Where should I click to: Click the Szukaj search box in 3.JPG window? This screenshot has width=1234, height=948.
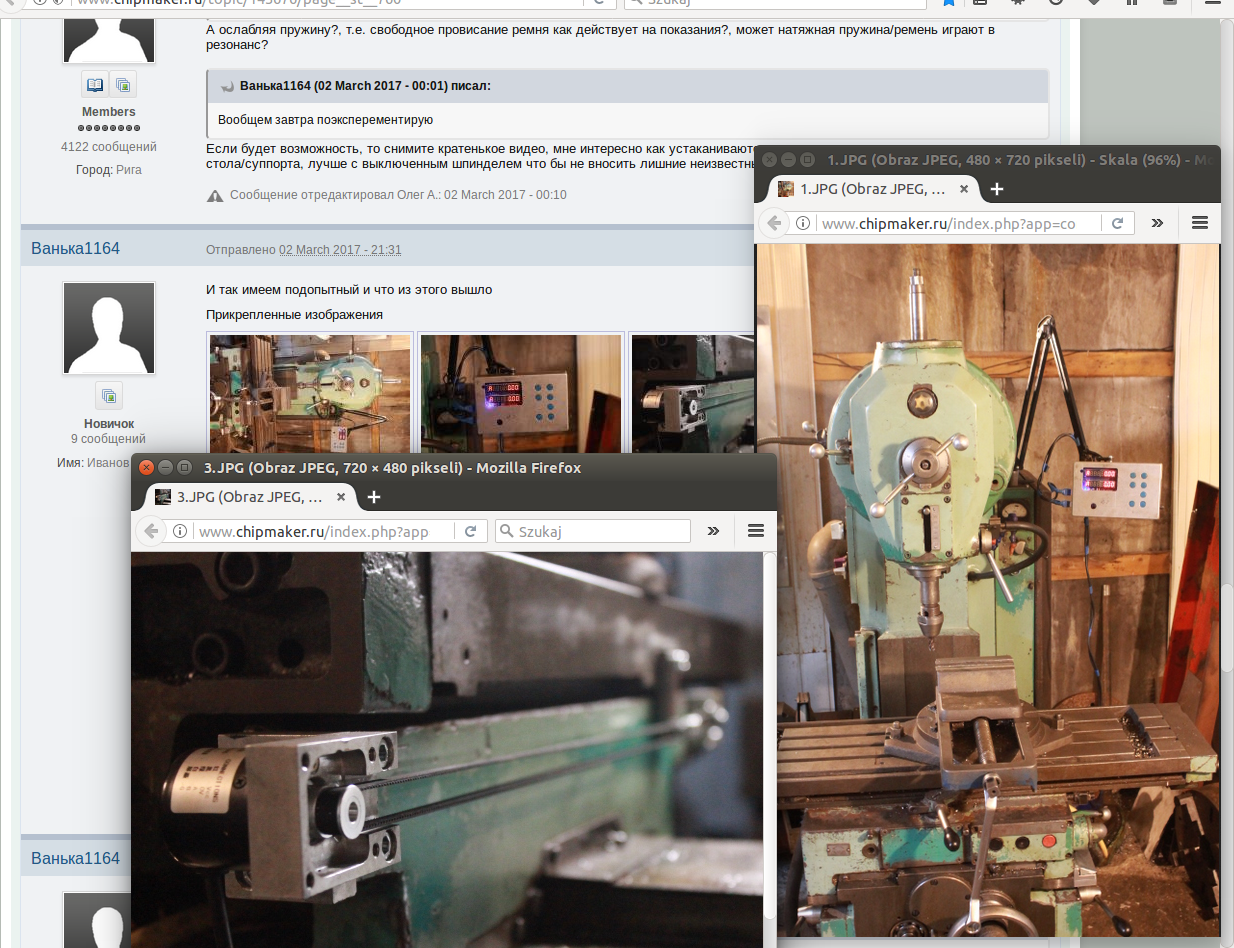pyautogui.click(x=593, y=531)
